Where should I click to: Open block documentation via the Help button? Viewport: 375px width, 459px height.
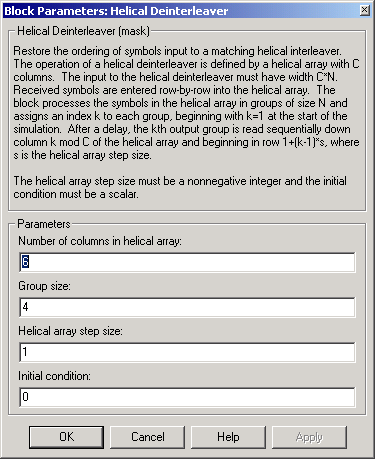228,437
